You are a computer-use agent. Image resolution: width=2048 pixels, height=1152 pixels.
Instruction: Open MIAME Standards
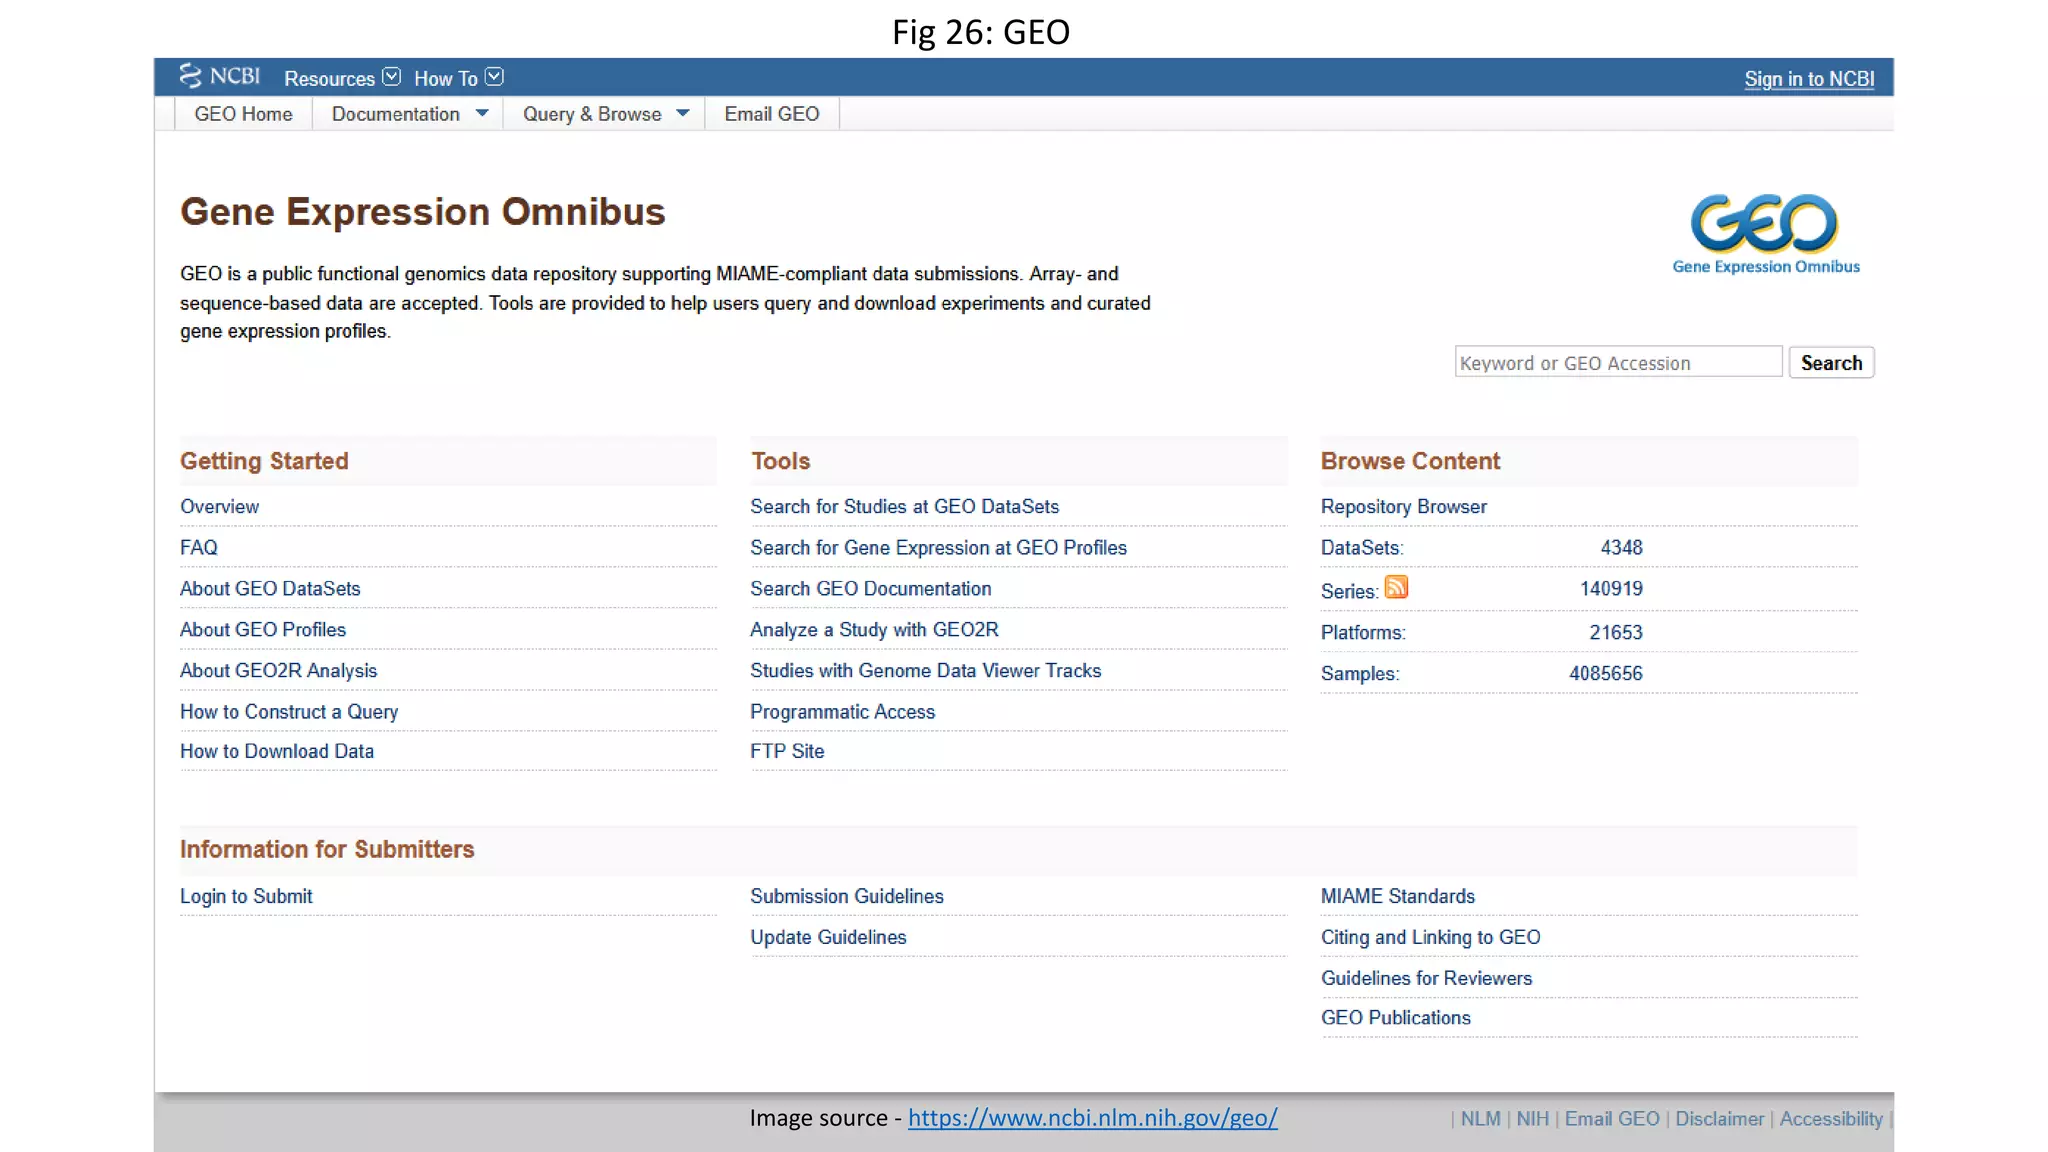point(1398,896)
